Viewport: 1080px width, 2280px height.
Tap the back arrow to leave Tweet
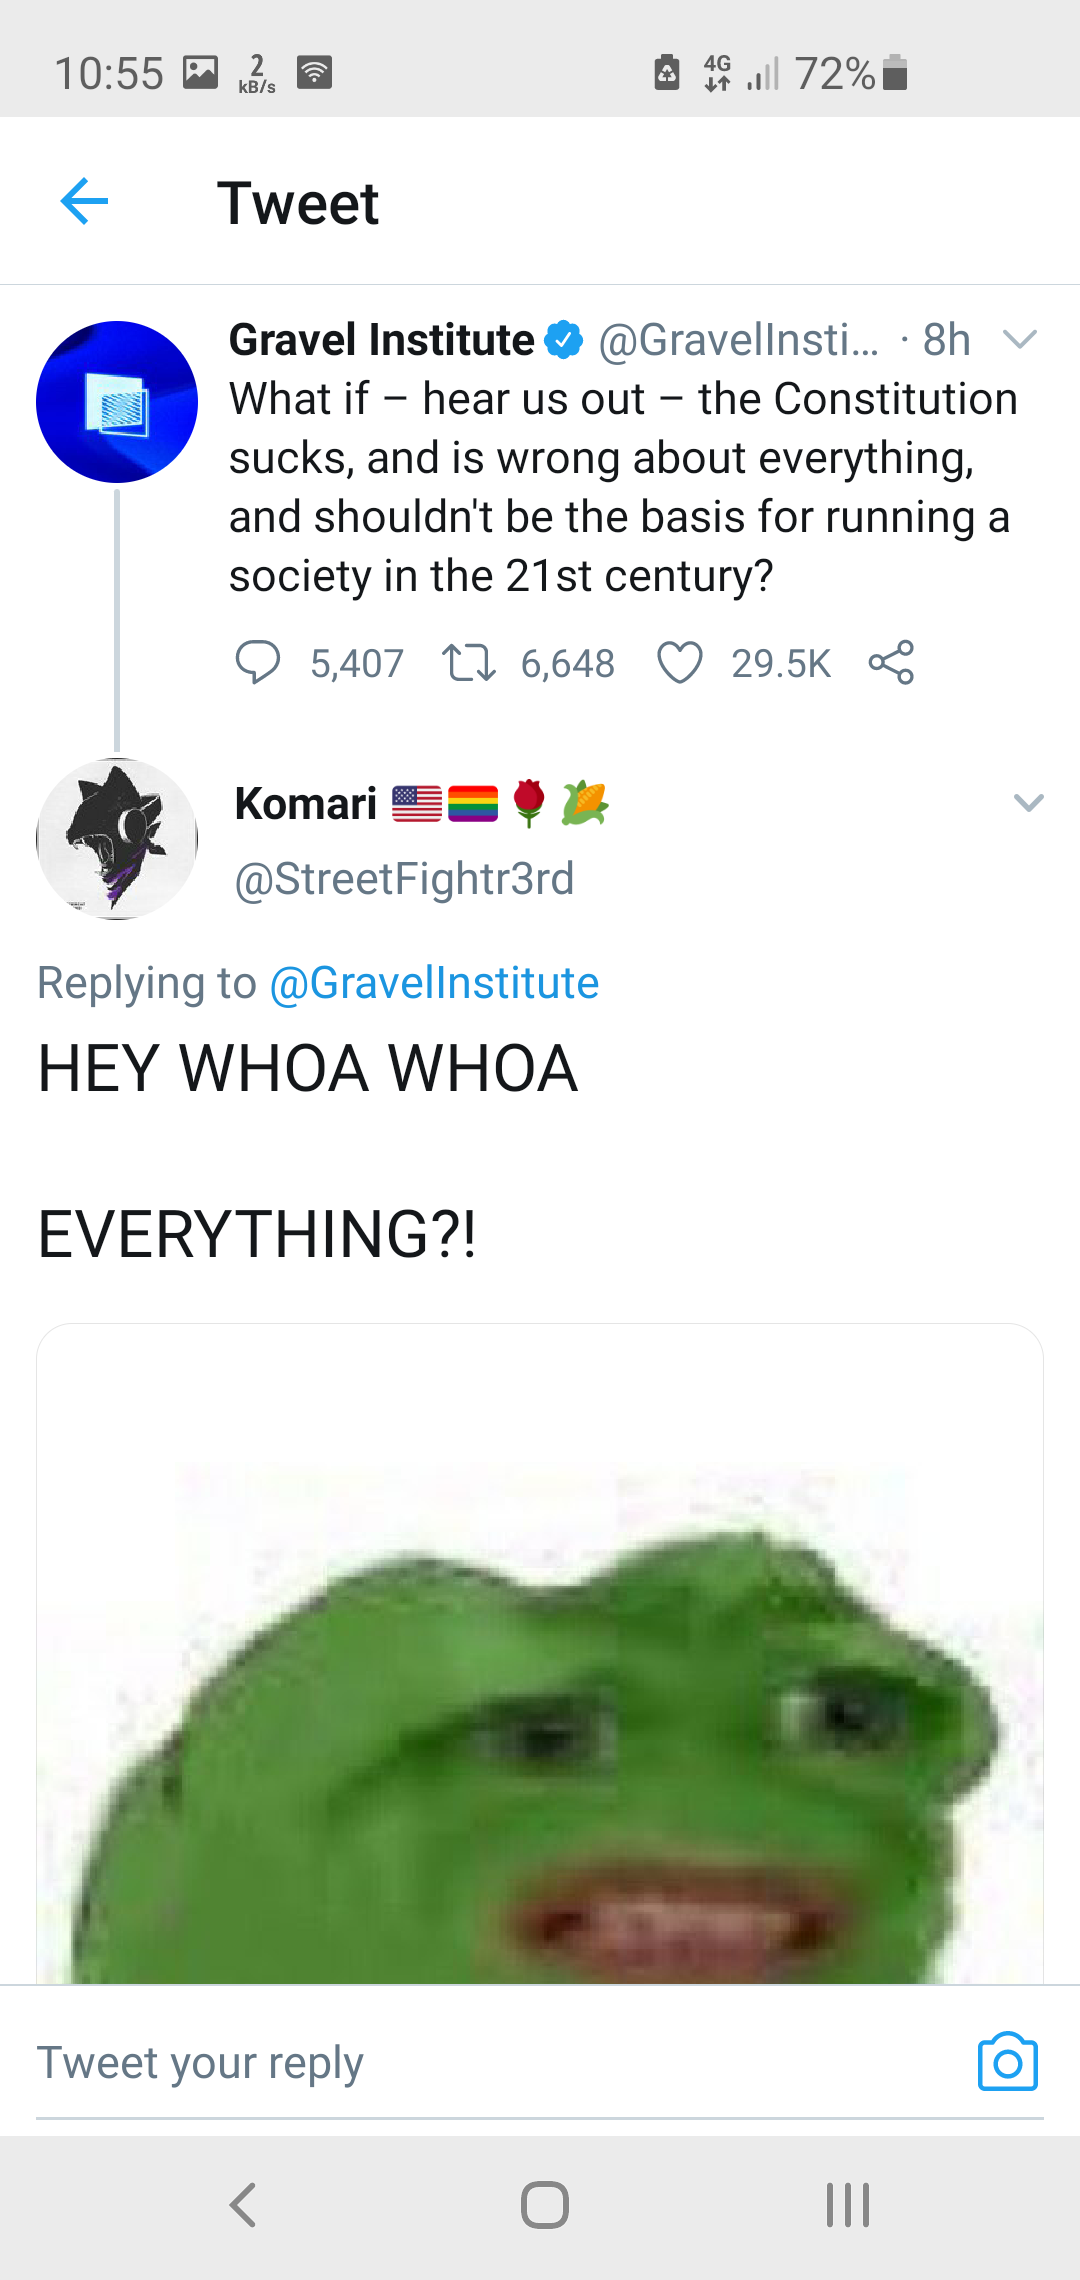[x=84, y=203]
